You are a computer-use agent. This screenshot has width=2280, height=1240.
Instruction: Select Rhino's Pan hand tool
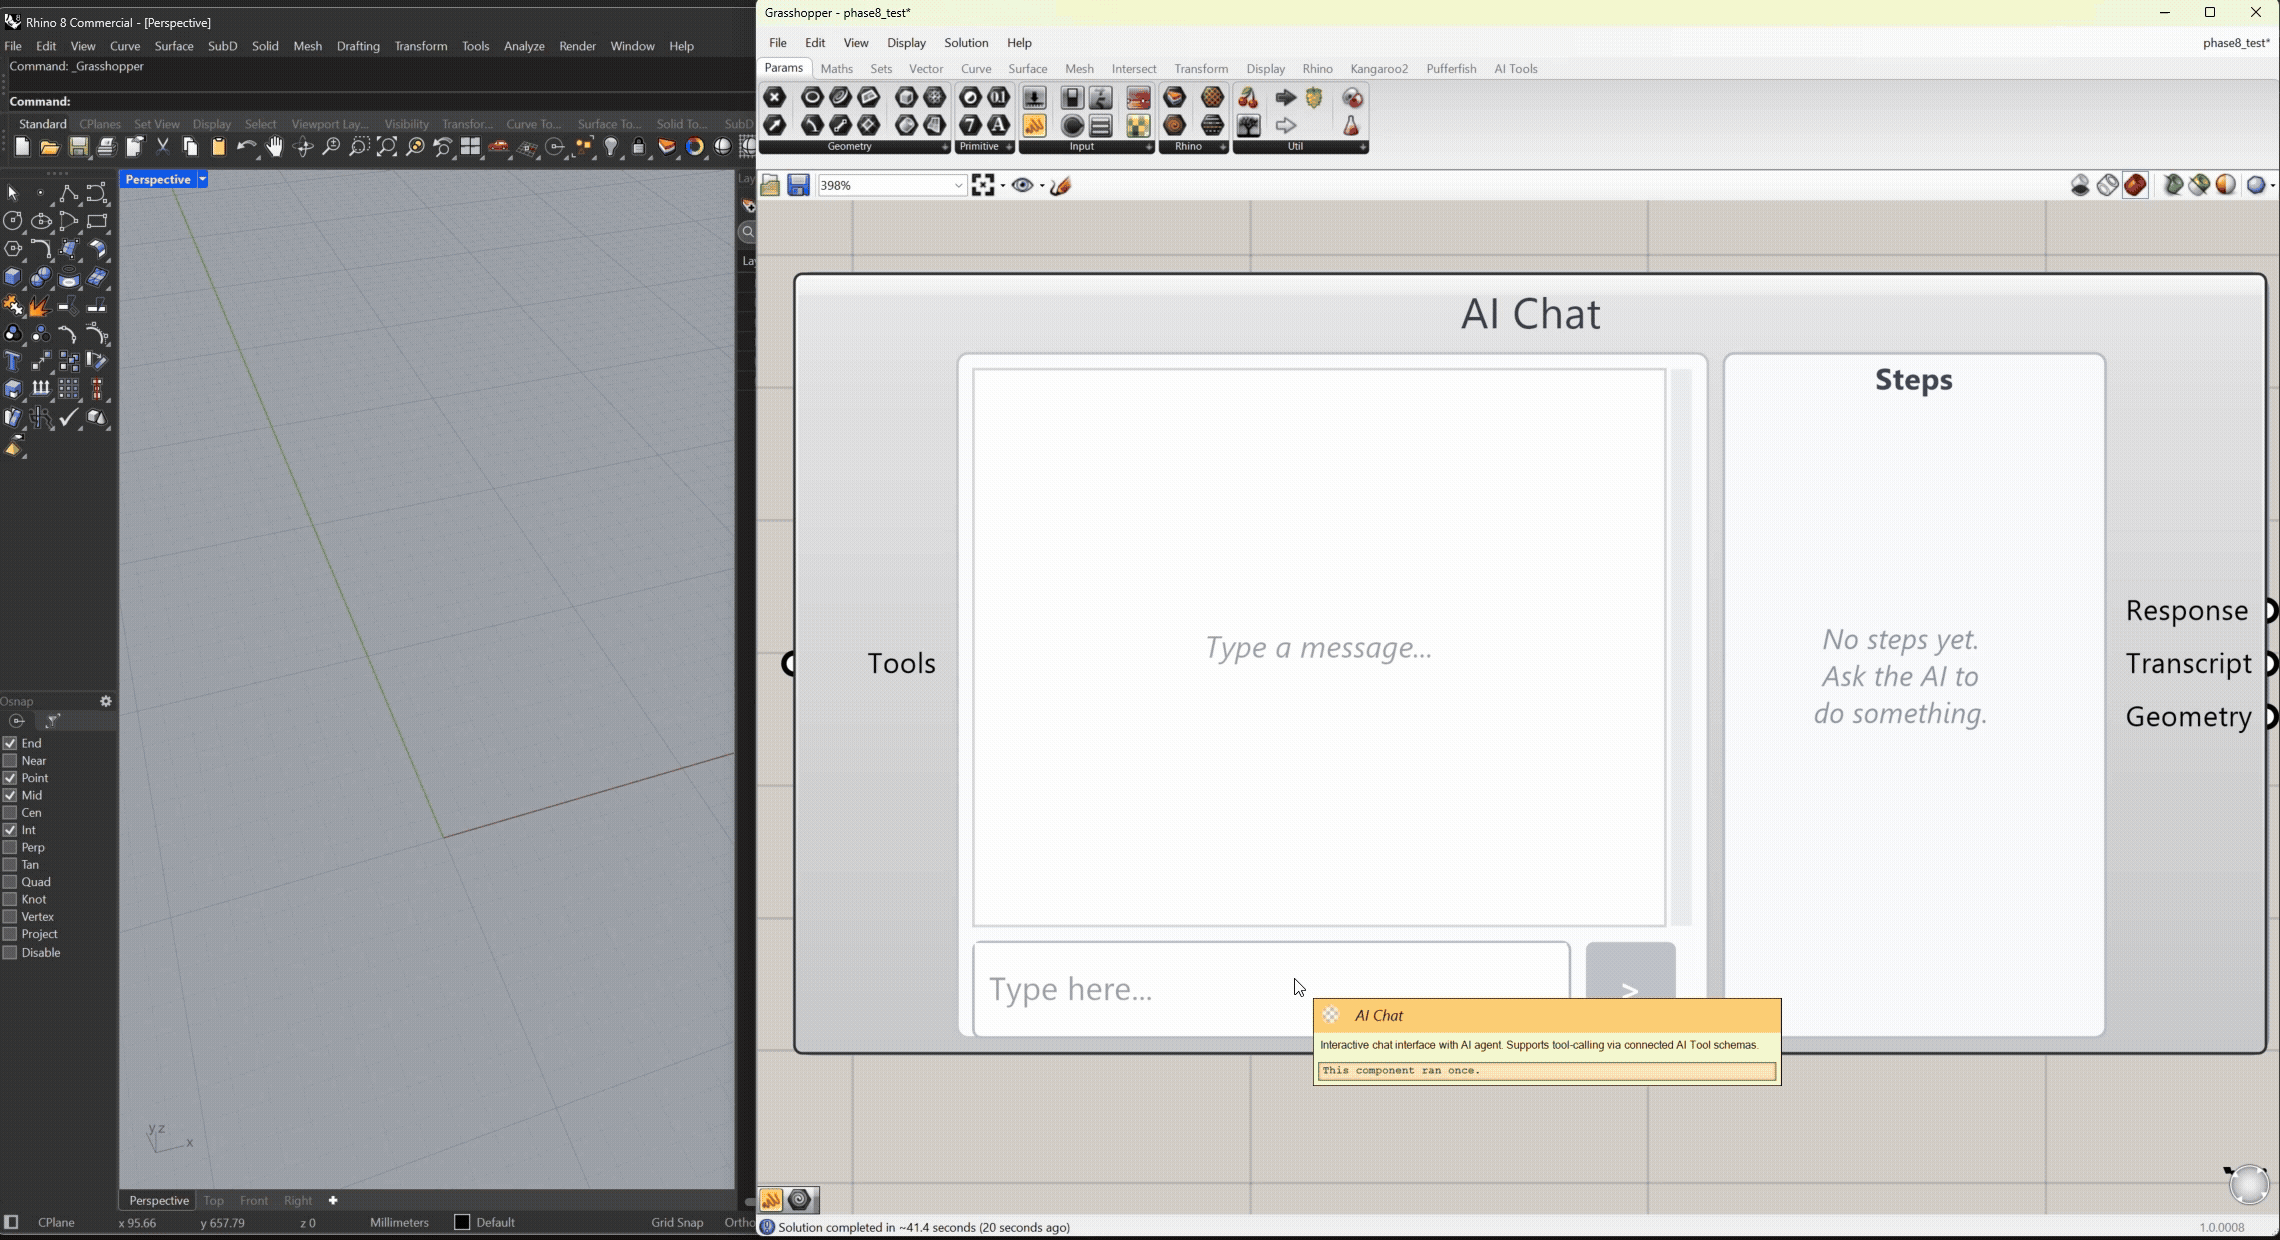click(x=274, y=148)
